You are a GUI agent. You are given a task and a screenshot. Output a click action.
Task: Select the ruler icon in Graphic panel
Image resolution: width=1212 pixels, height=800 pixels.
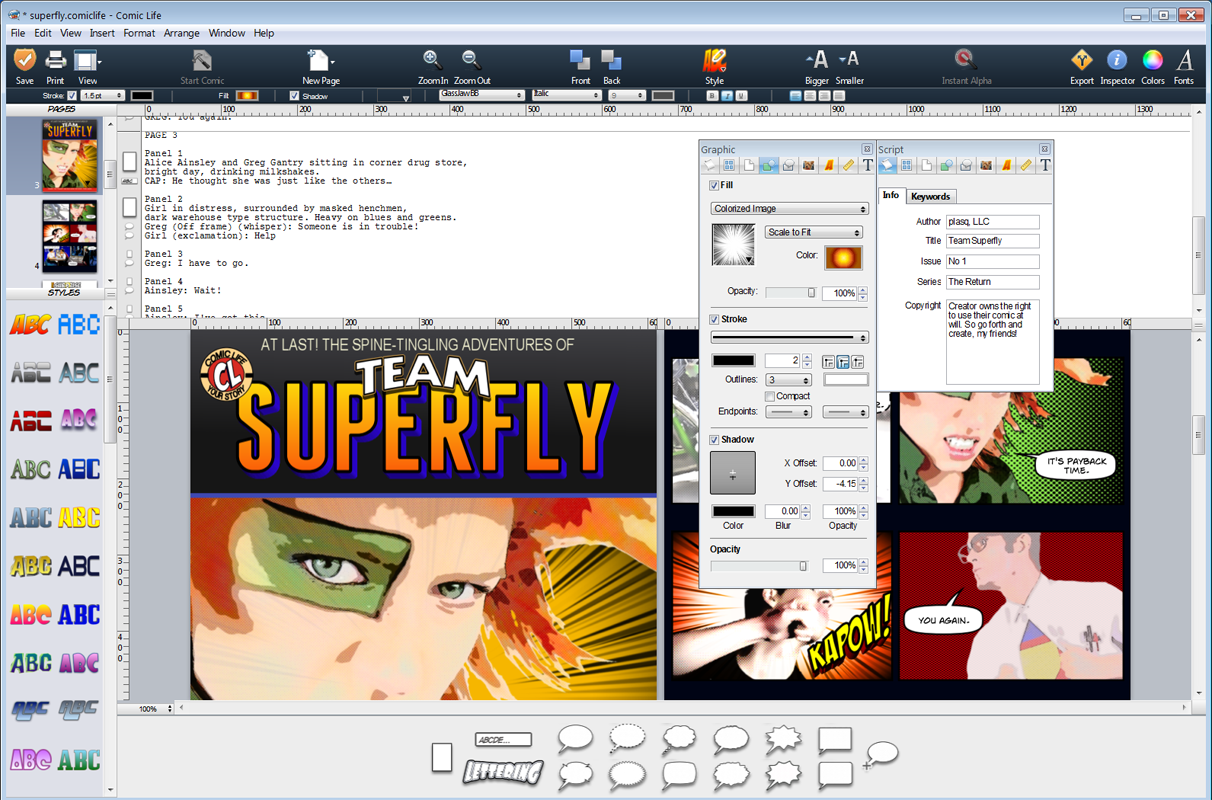tap(848, 165)
